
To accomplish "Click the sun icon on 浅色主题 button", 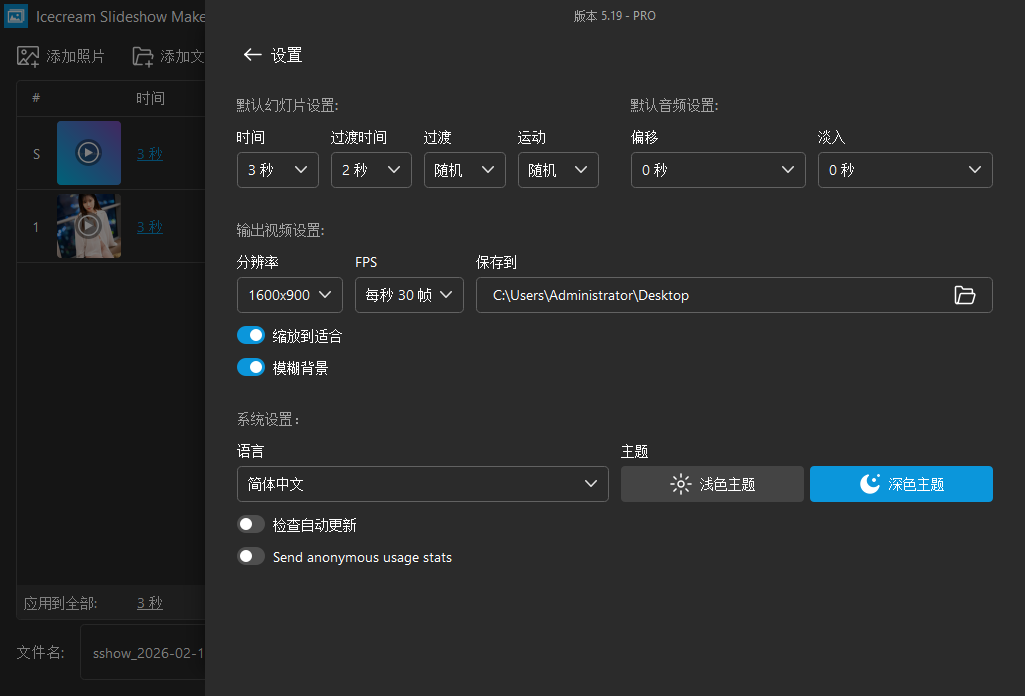I will 680,483.
